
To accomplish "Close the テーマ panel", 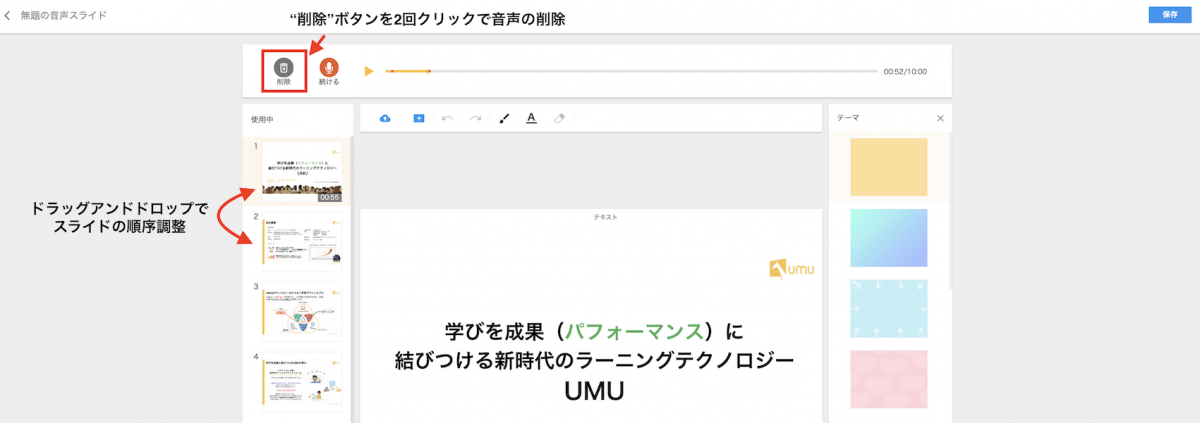I will point(940,118).
